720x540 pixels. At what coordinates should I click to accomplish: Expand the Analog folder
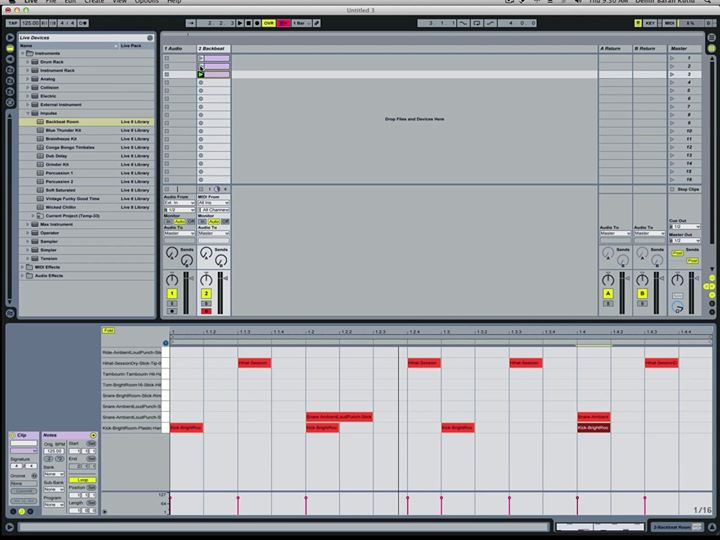28,79
